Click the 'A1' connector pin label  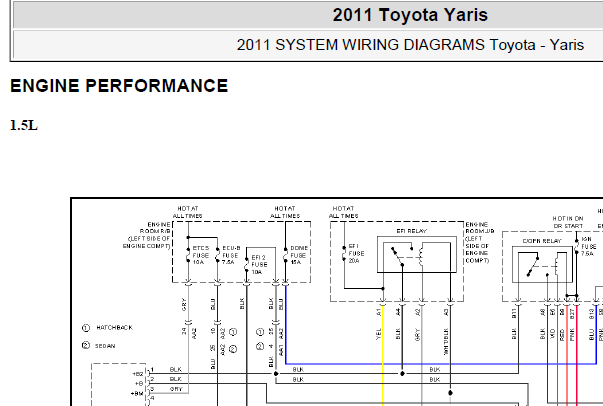pos(379,312)
